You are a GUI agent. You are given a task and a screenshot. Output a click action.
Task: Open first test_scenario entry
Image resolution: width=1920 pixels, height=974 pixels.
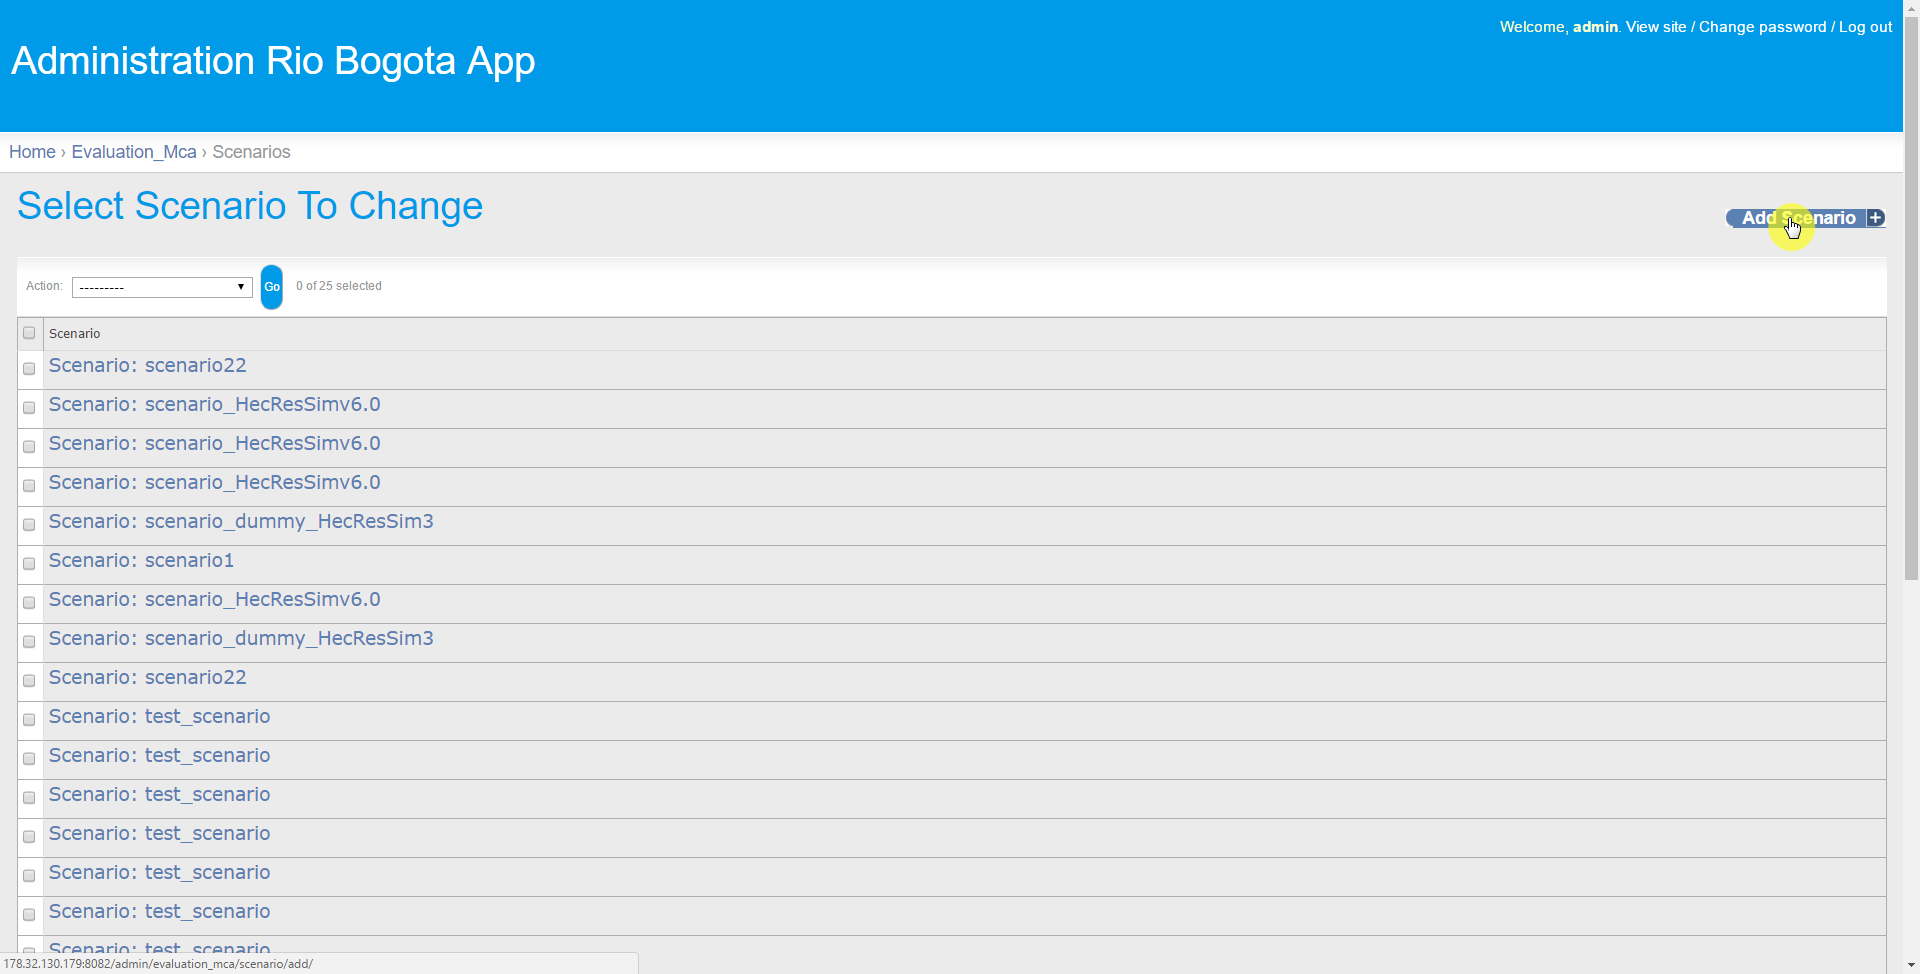pyautogui.click(x=160, y=717)
